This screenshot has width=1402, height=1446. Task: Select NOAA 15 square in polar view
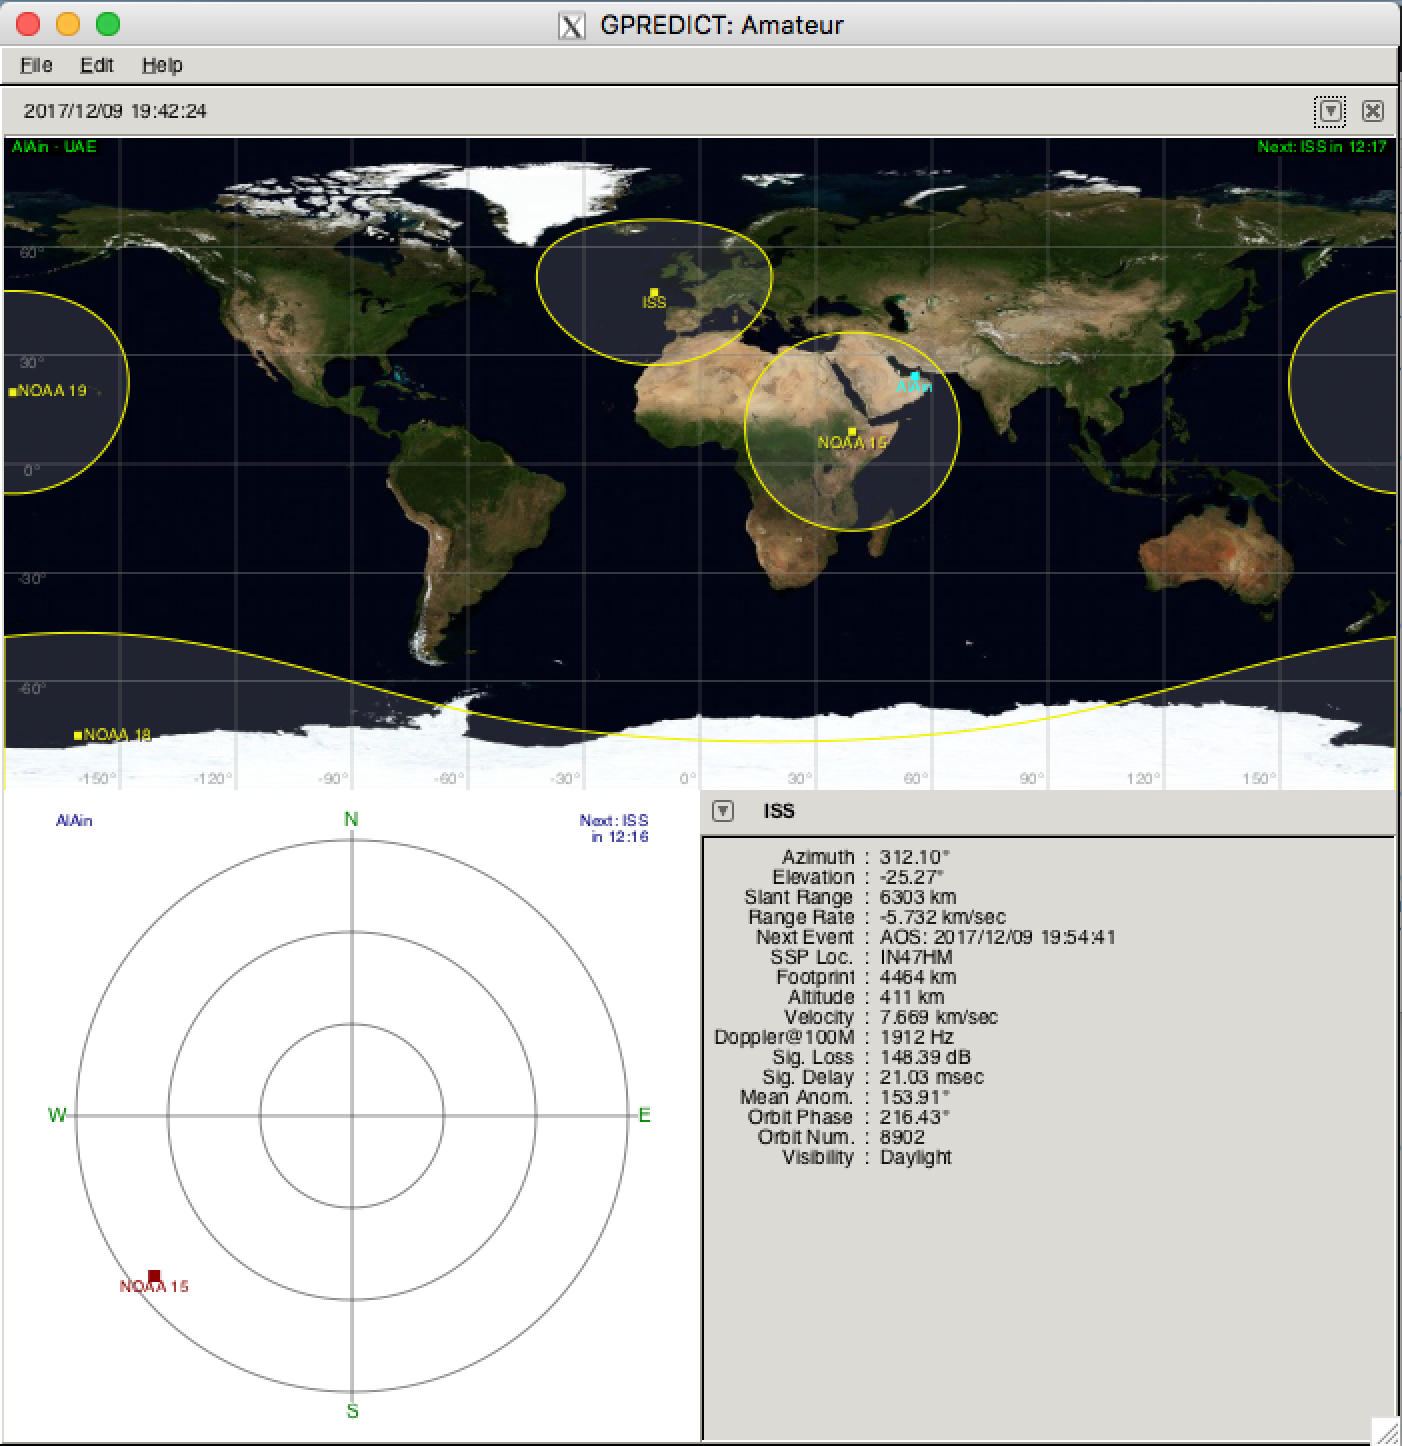(154, 1275)
